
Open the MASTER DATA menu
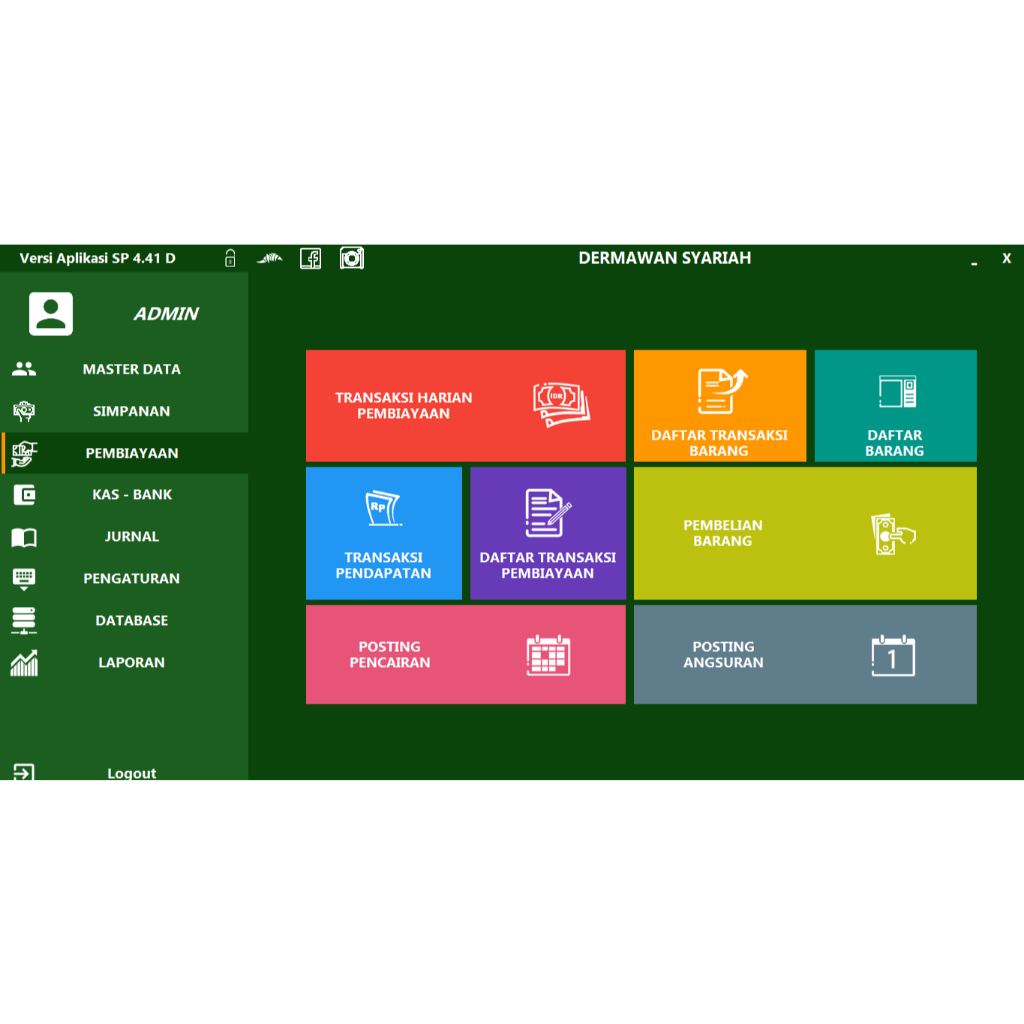point(124,369)
